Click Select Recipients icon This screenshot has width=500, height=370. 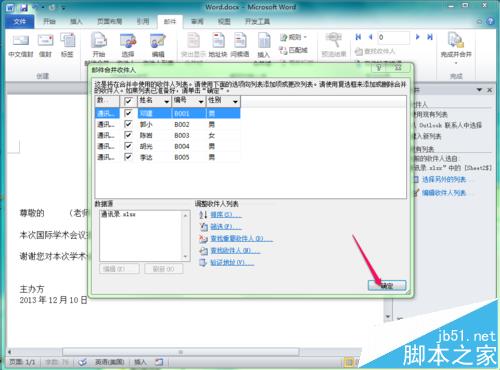(128, 41)
